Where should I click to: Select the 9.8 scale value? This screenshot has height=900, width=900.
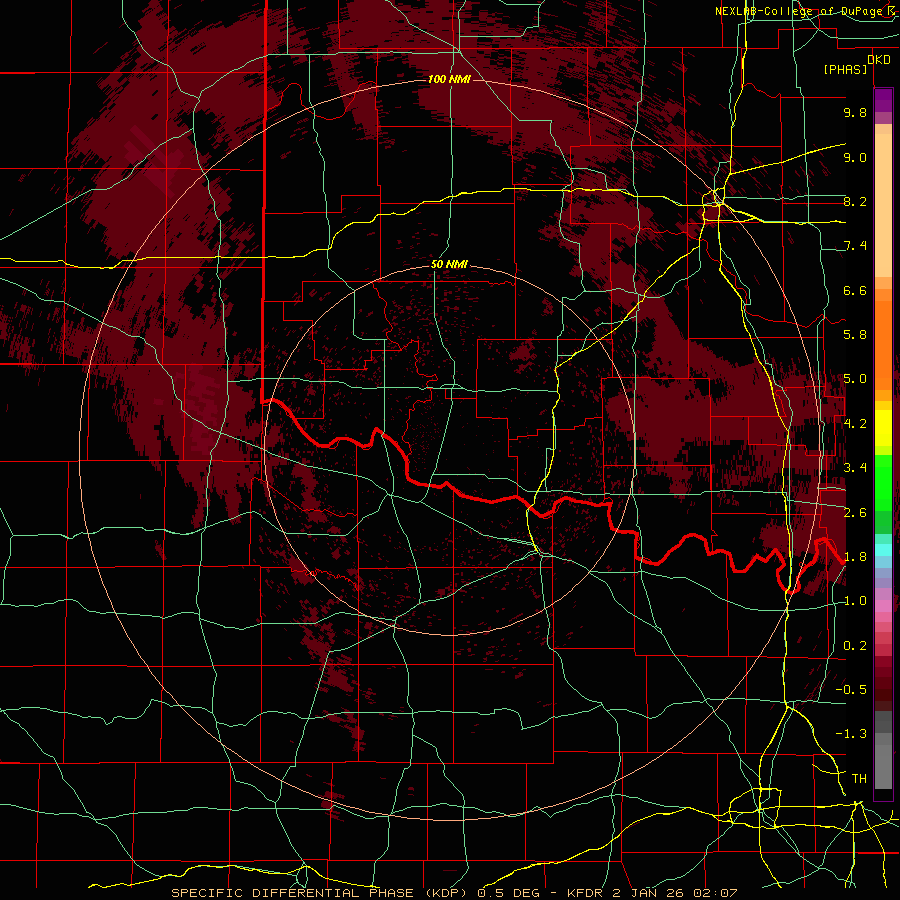point(855,112)
